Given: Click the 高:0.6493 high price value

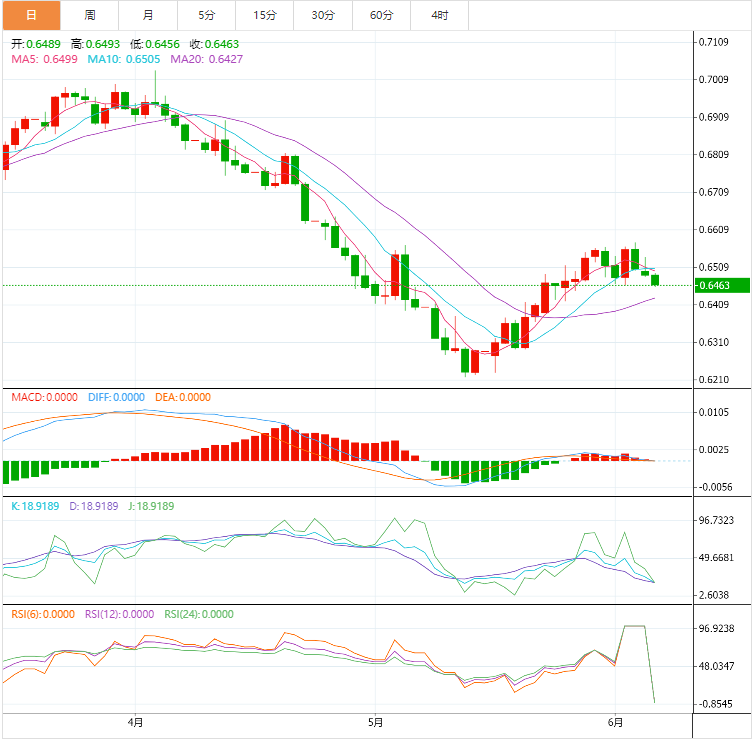Looking at the screenshot, I should 95,44.
